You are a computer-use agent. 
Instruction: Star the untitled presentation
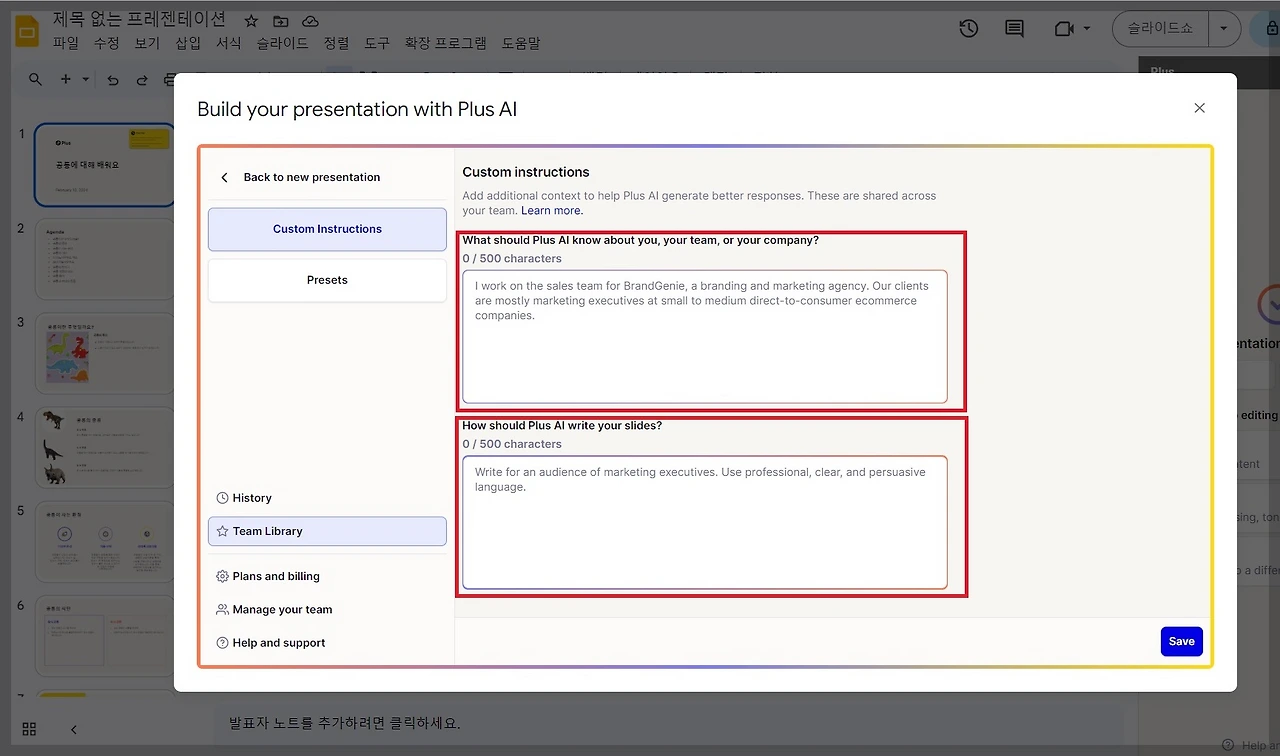[251, 21]
